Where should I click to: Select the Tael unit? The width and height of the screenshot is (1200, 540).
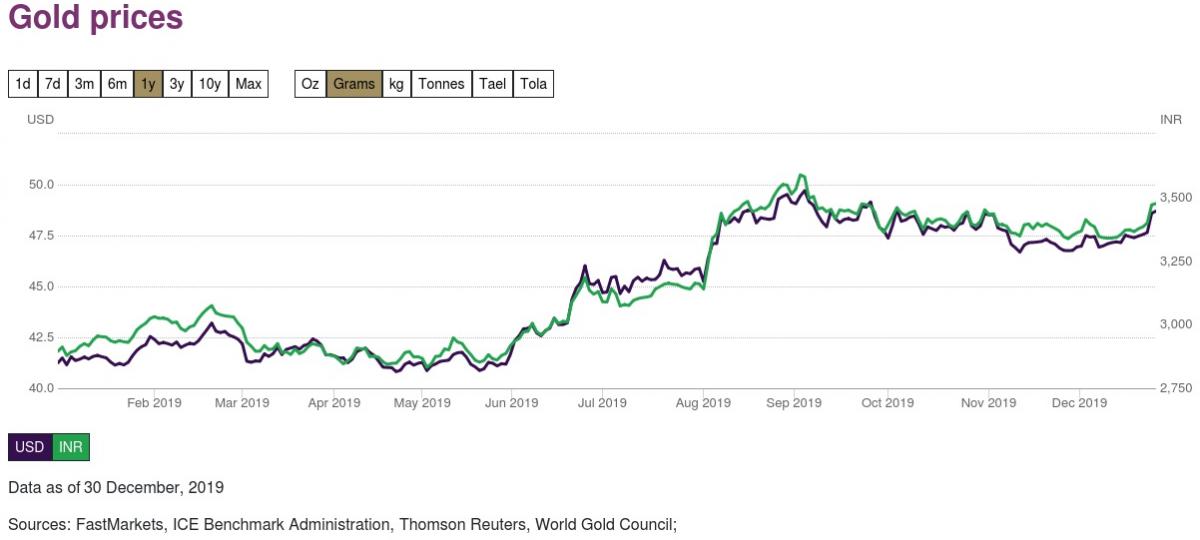pos(493,84)
